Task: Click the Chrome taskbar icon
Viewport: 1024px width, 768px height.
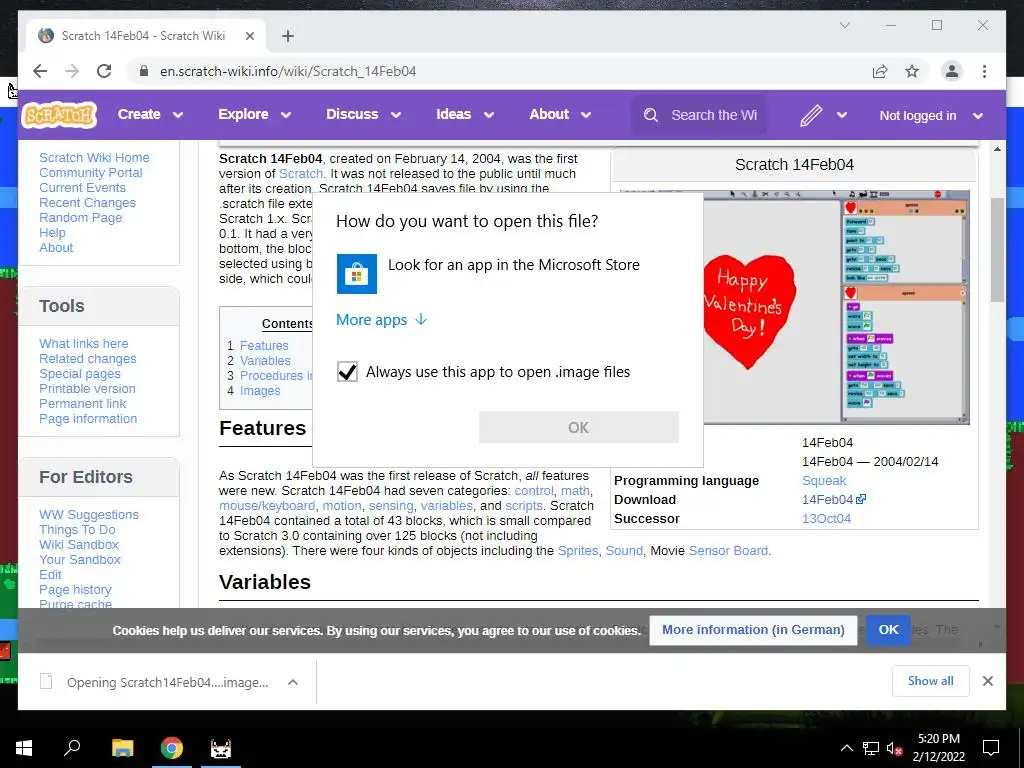Action: pyautogui.click(x=172, y=748)
